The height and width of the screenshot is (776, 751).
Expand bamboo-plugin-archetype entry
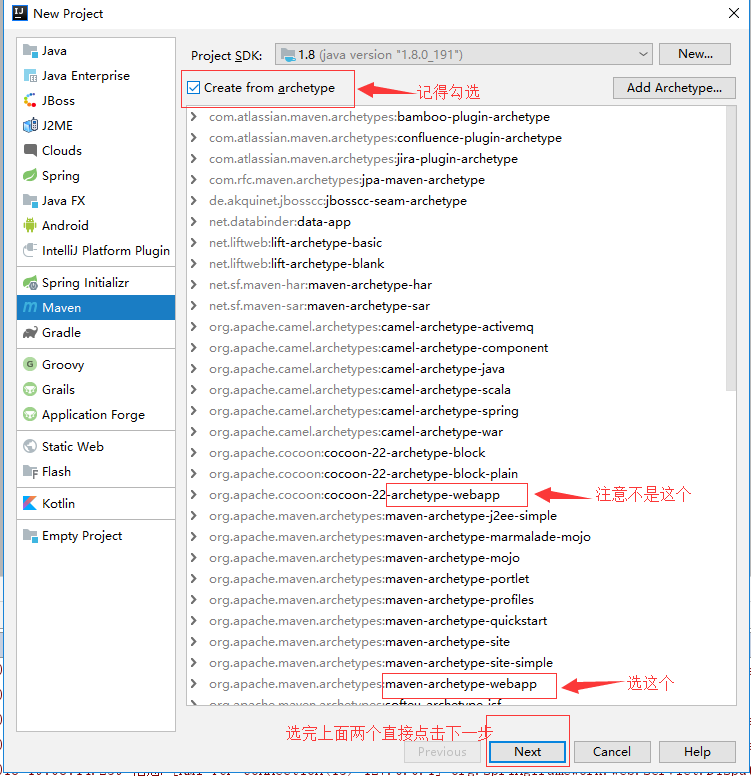click(x=194, y=117)
